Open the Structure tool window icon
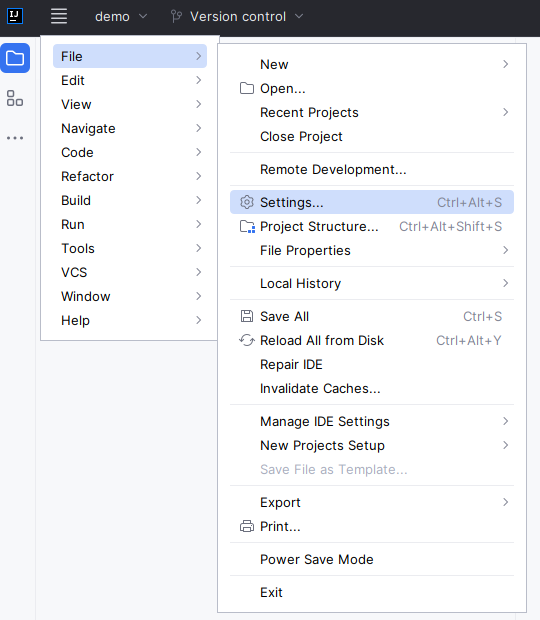 [x=15, y=98]
